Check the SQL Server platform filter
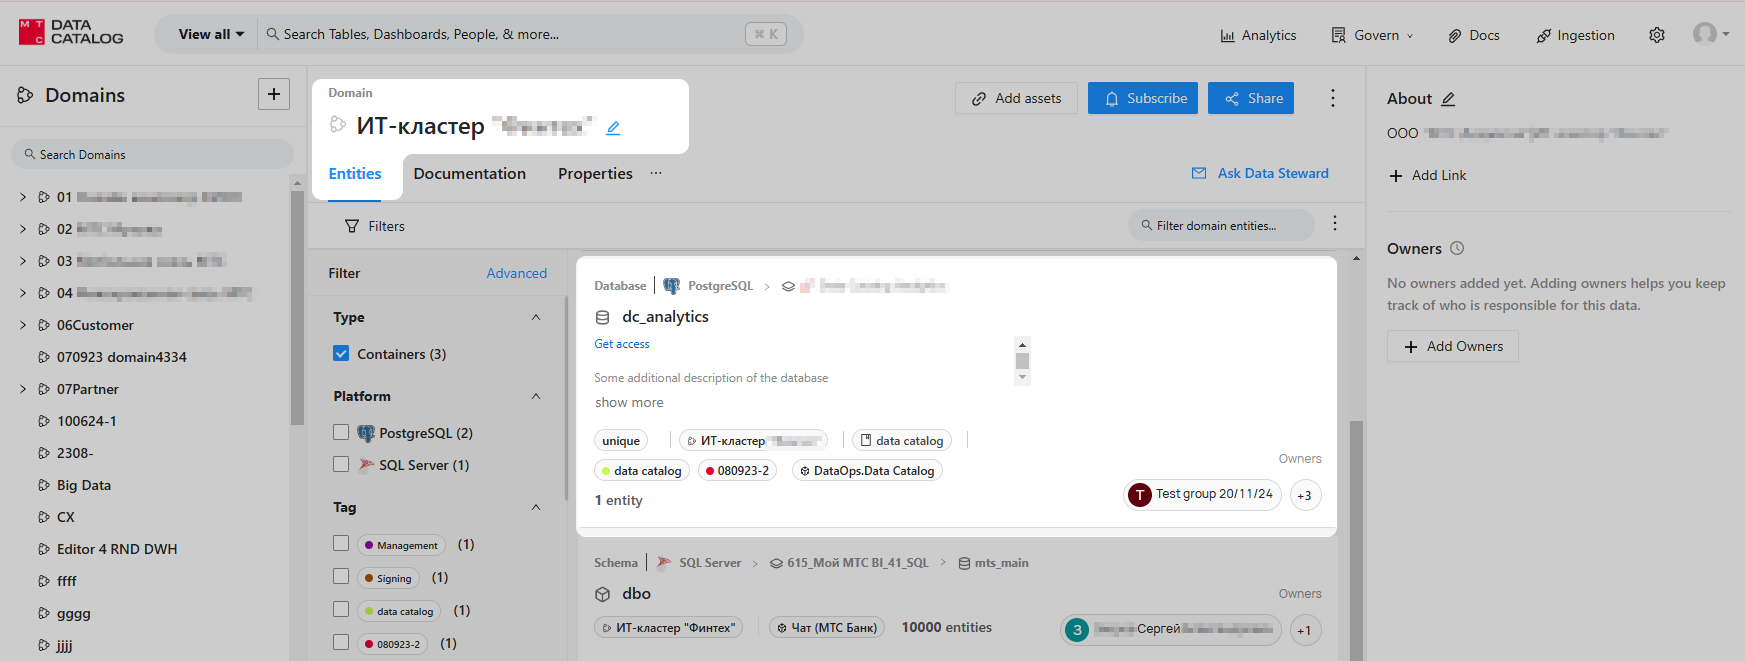The image size is (1745, 661). (x=341, y=464)
